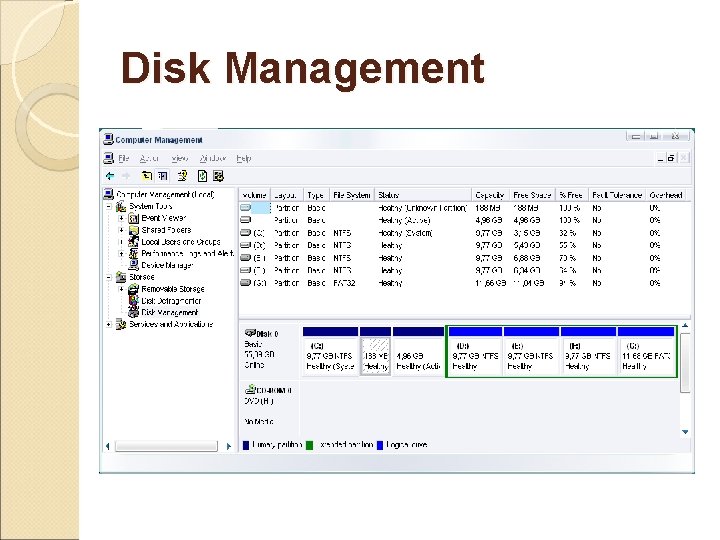Click Extended partition legend color swatch
The image size is (720, 540).
coord(309,445)
